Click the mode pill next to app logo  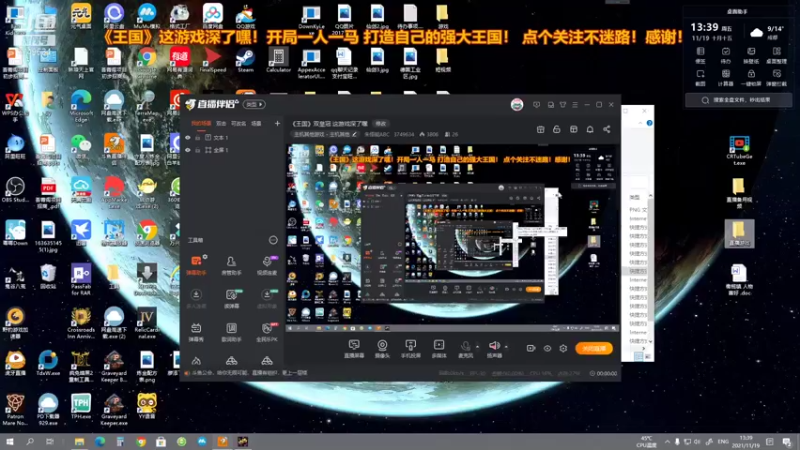point(254,105)
